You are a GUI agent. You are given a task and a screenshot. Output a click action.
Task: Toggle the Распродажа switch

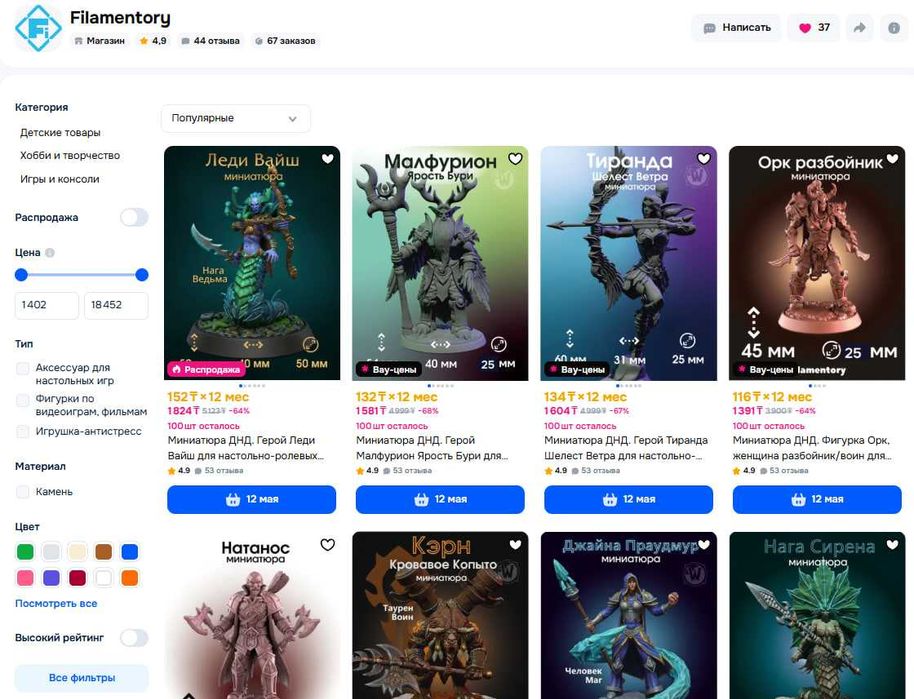pos(134,217)
